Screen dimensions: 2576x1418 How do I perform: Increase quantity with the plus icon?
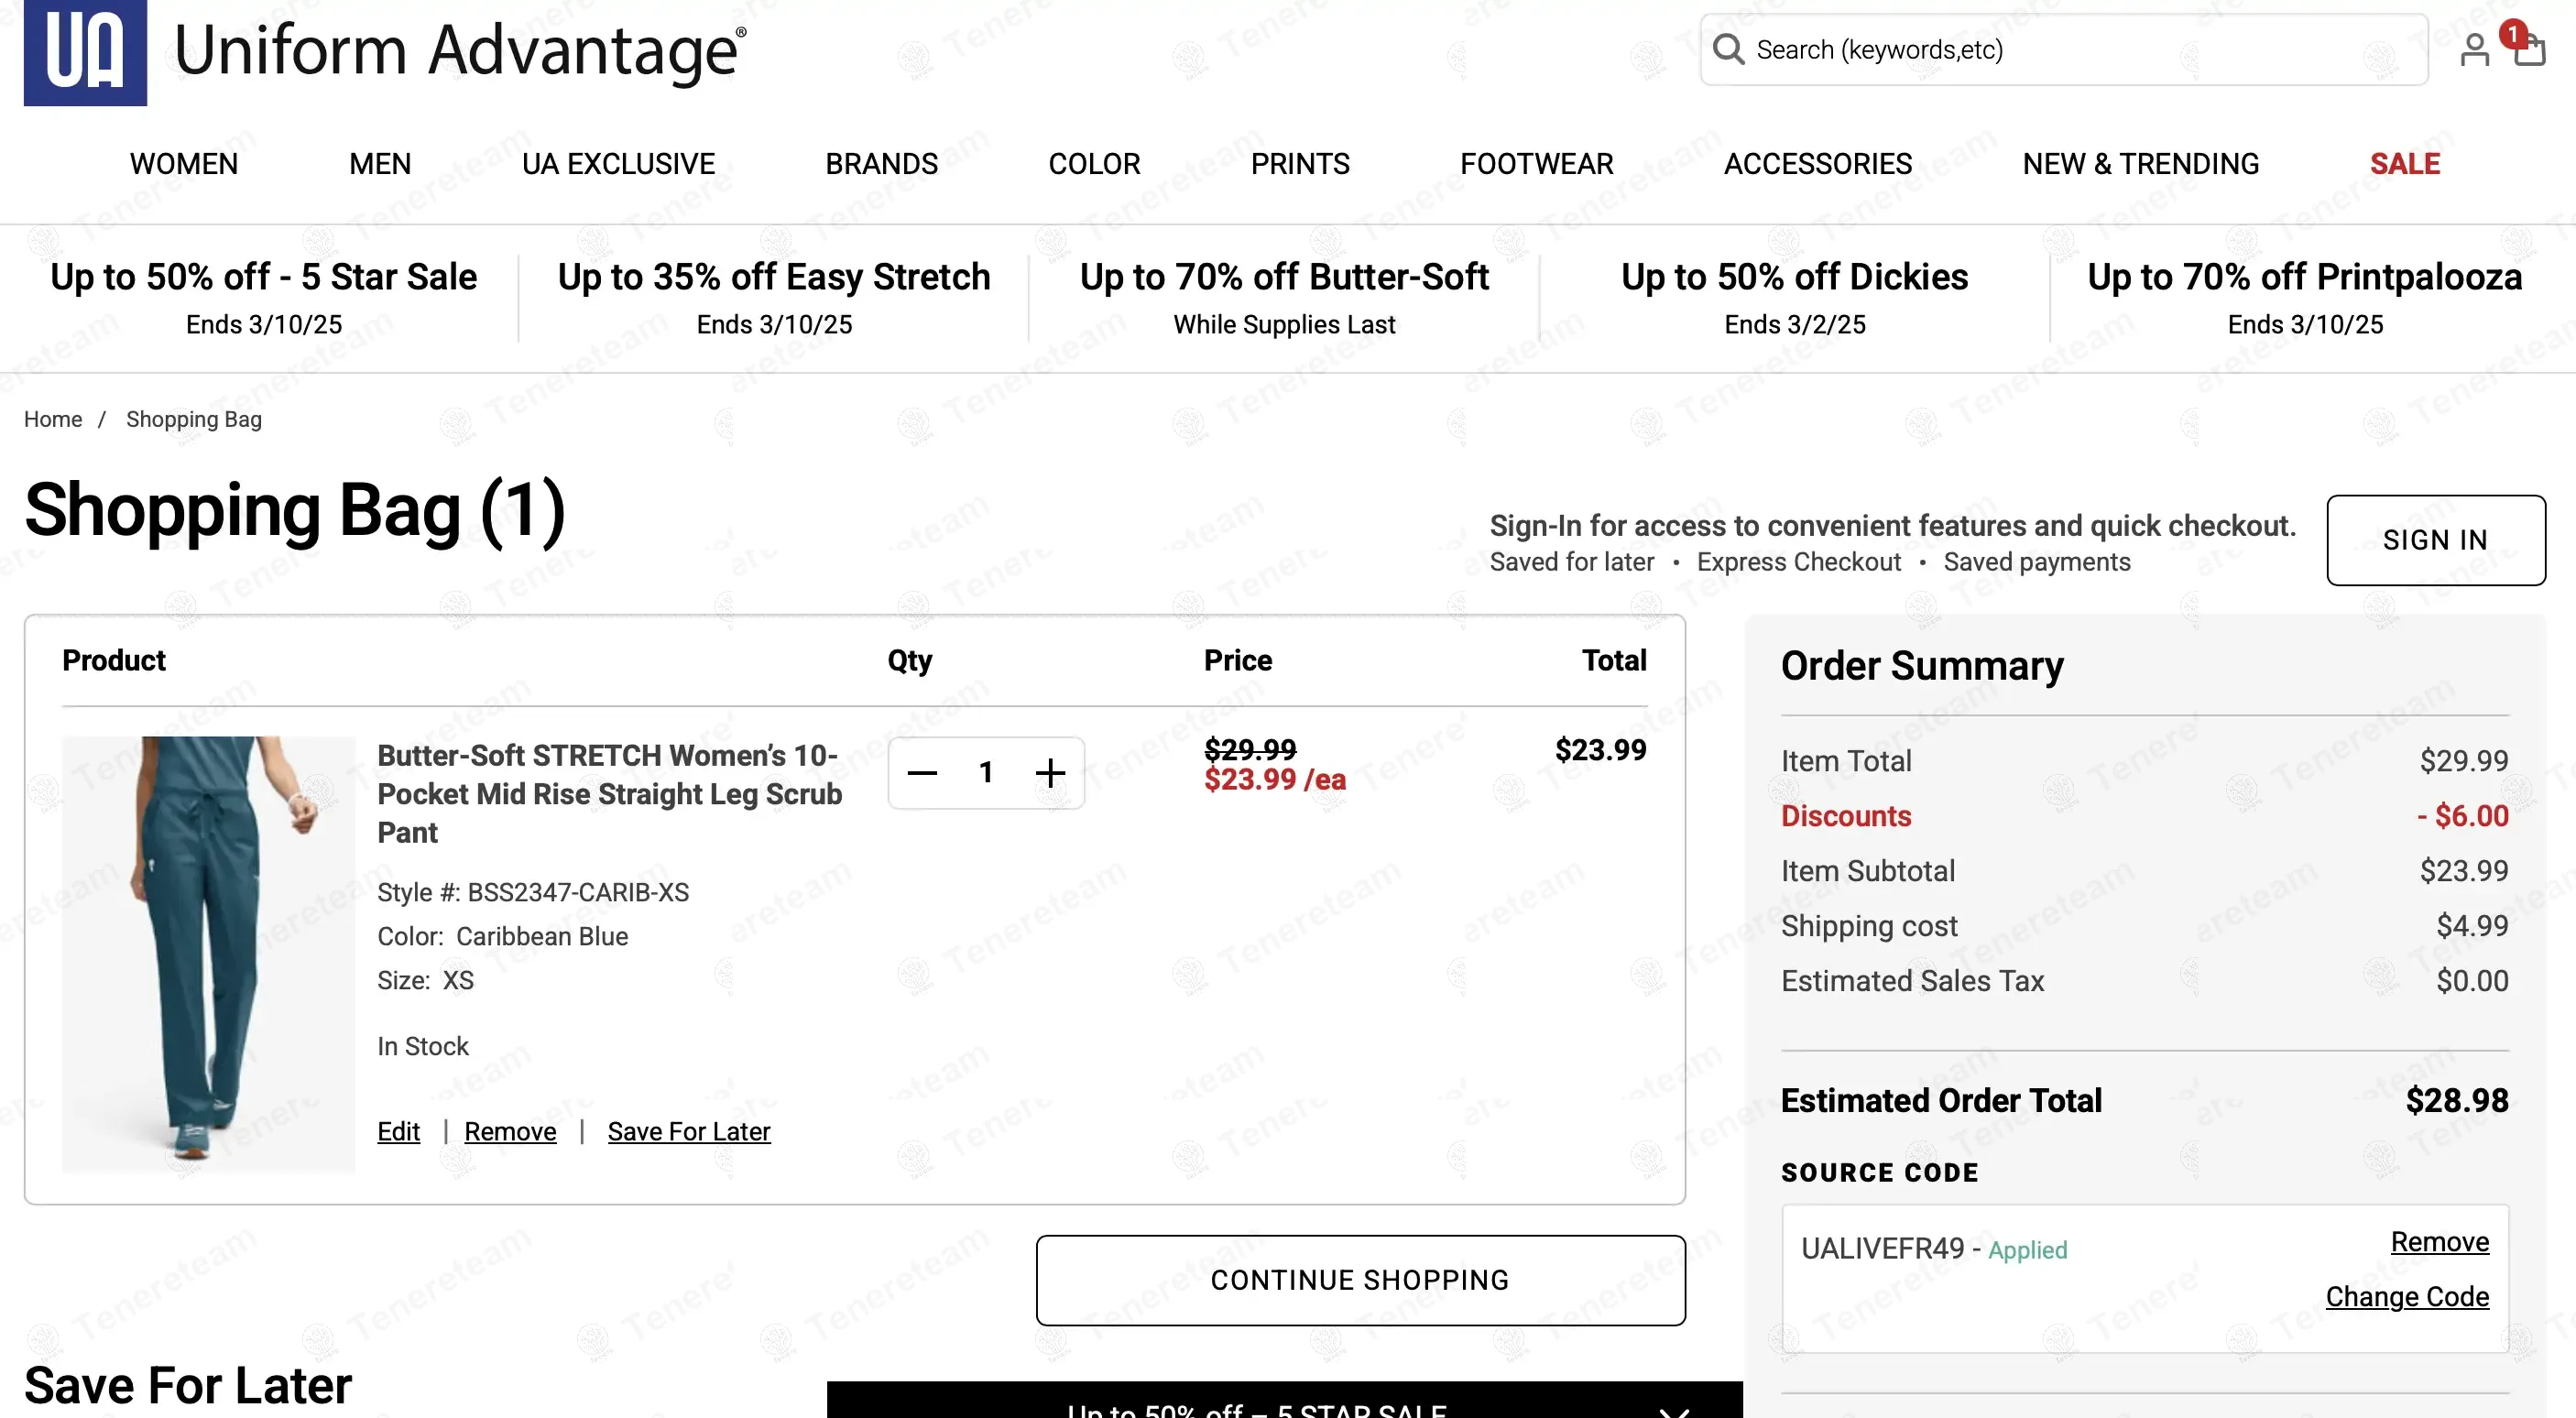tap(1050, 773)
